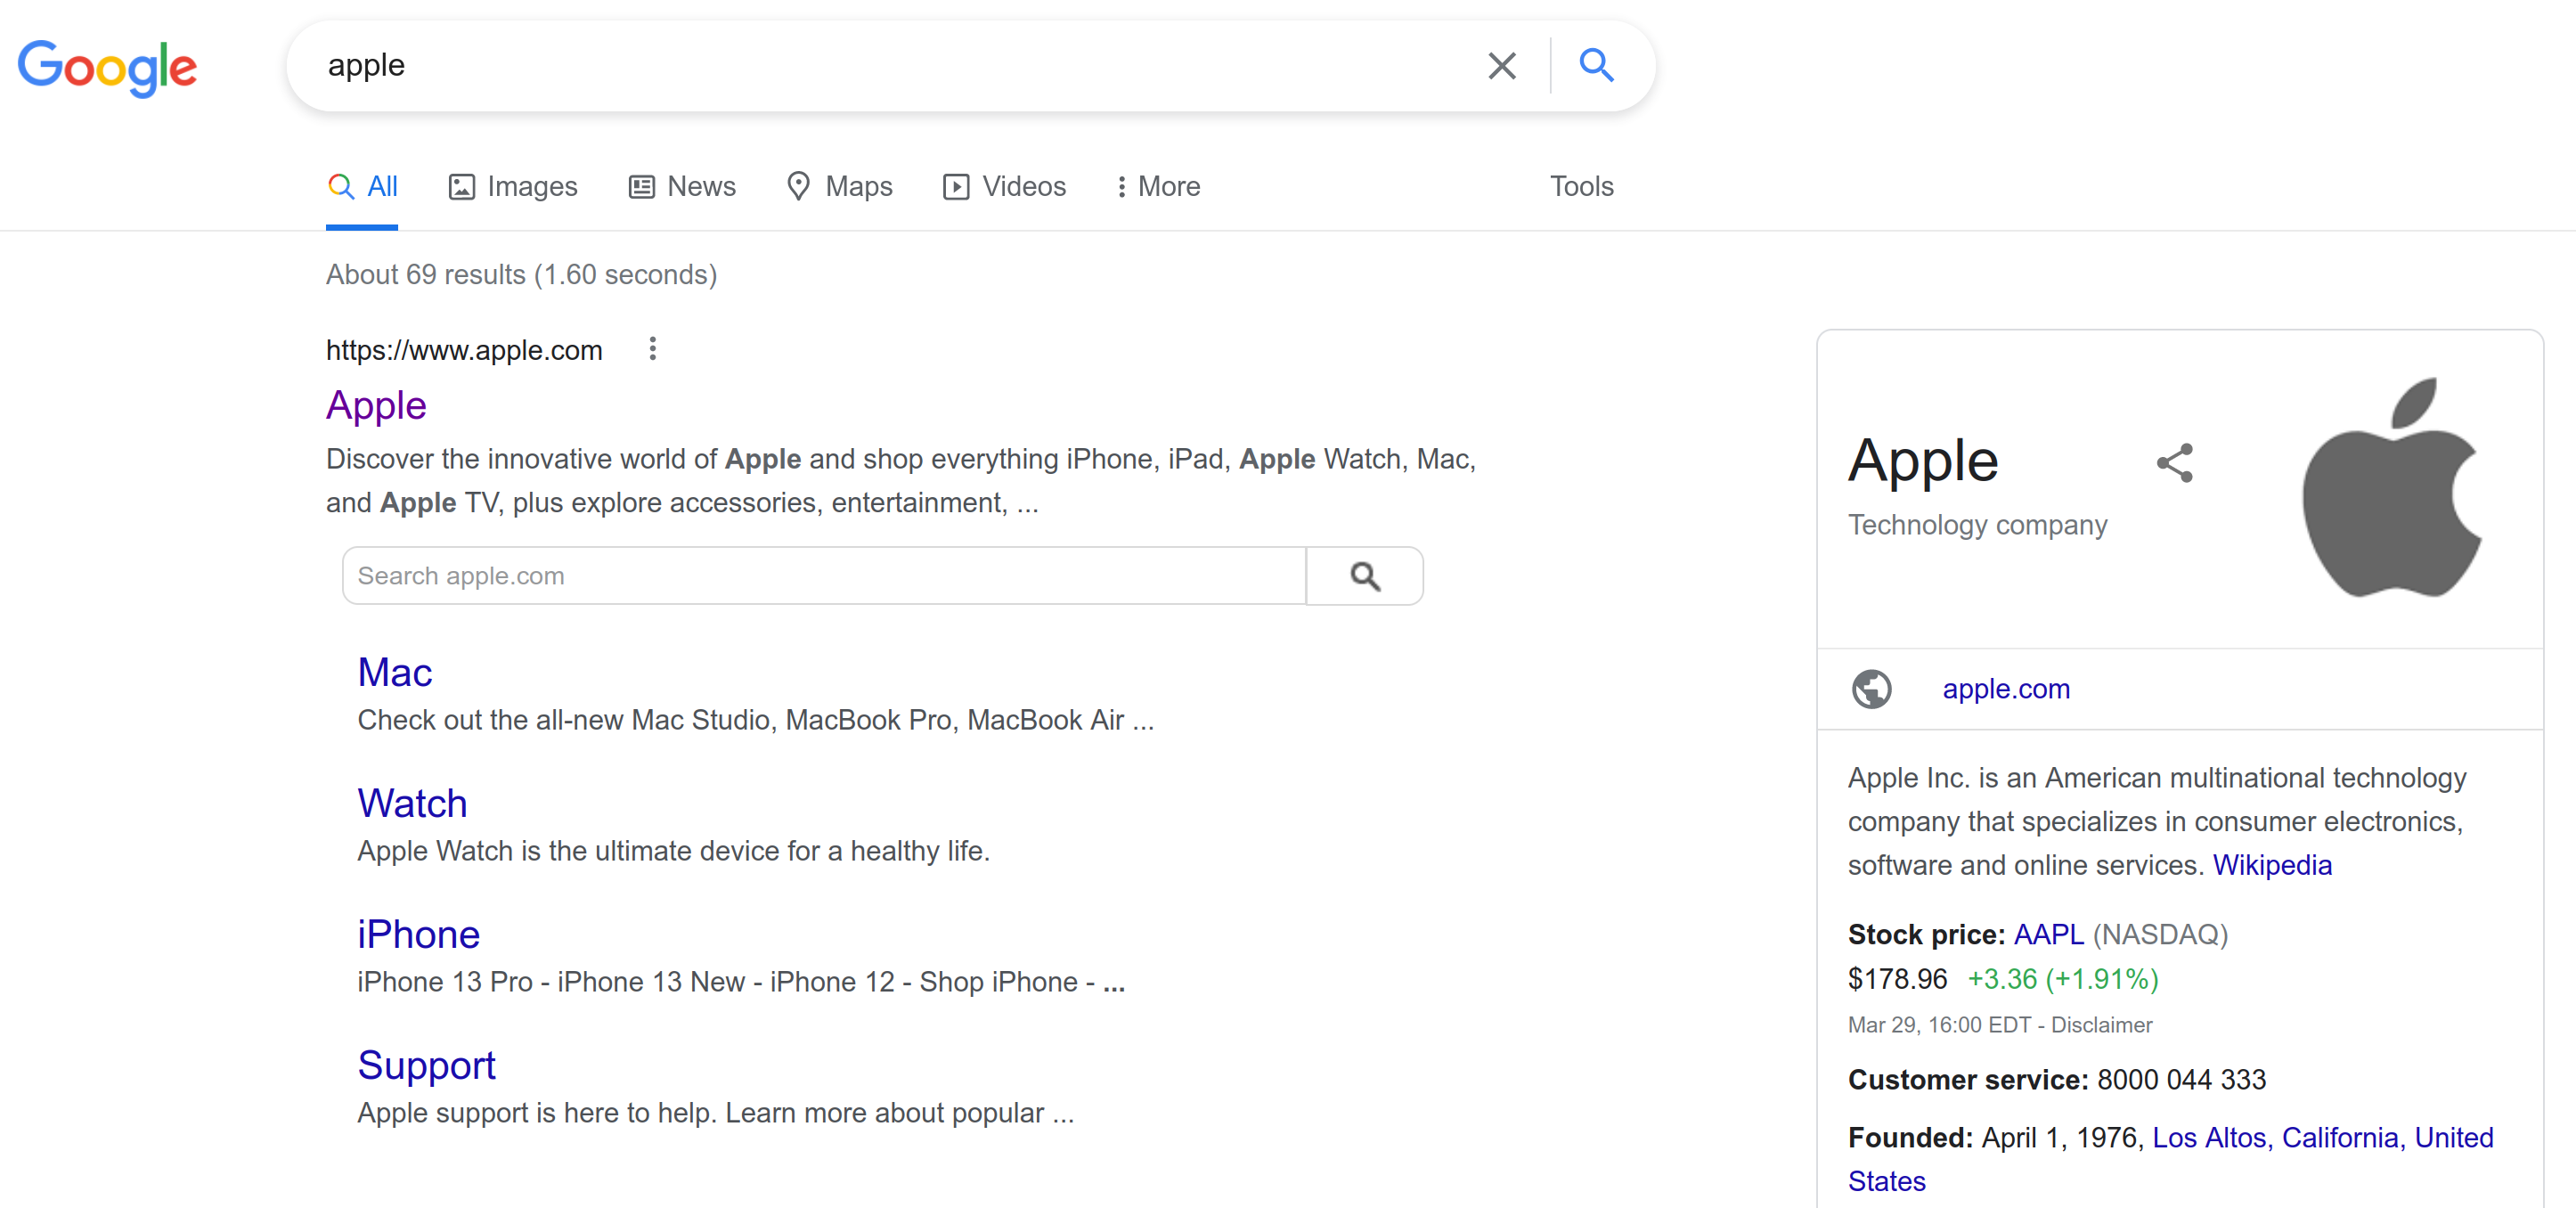Open the Apple result link
Viewport: 2576px width, 1208px height.
coord(375,405)
